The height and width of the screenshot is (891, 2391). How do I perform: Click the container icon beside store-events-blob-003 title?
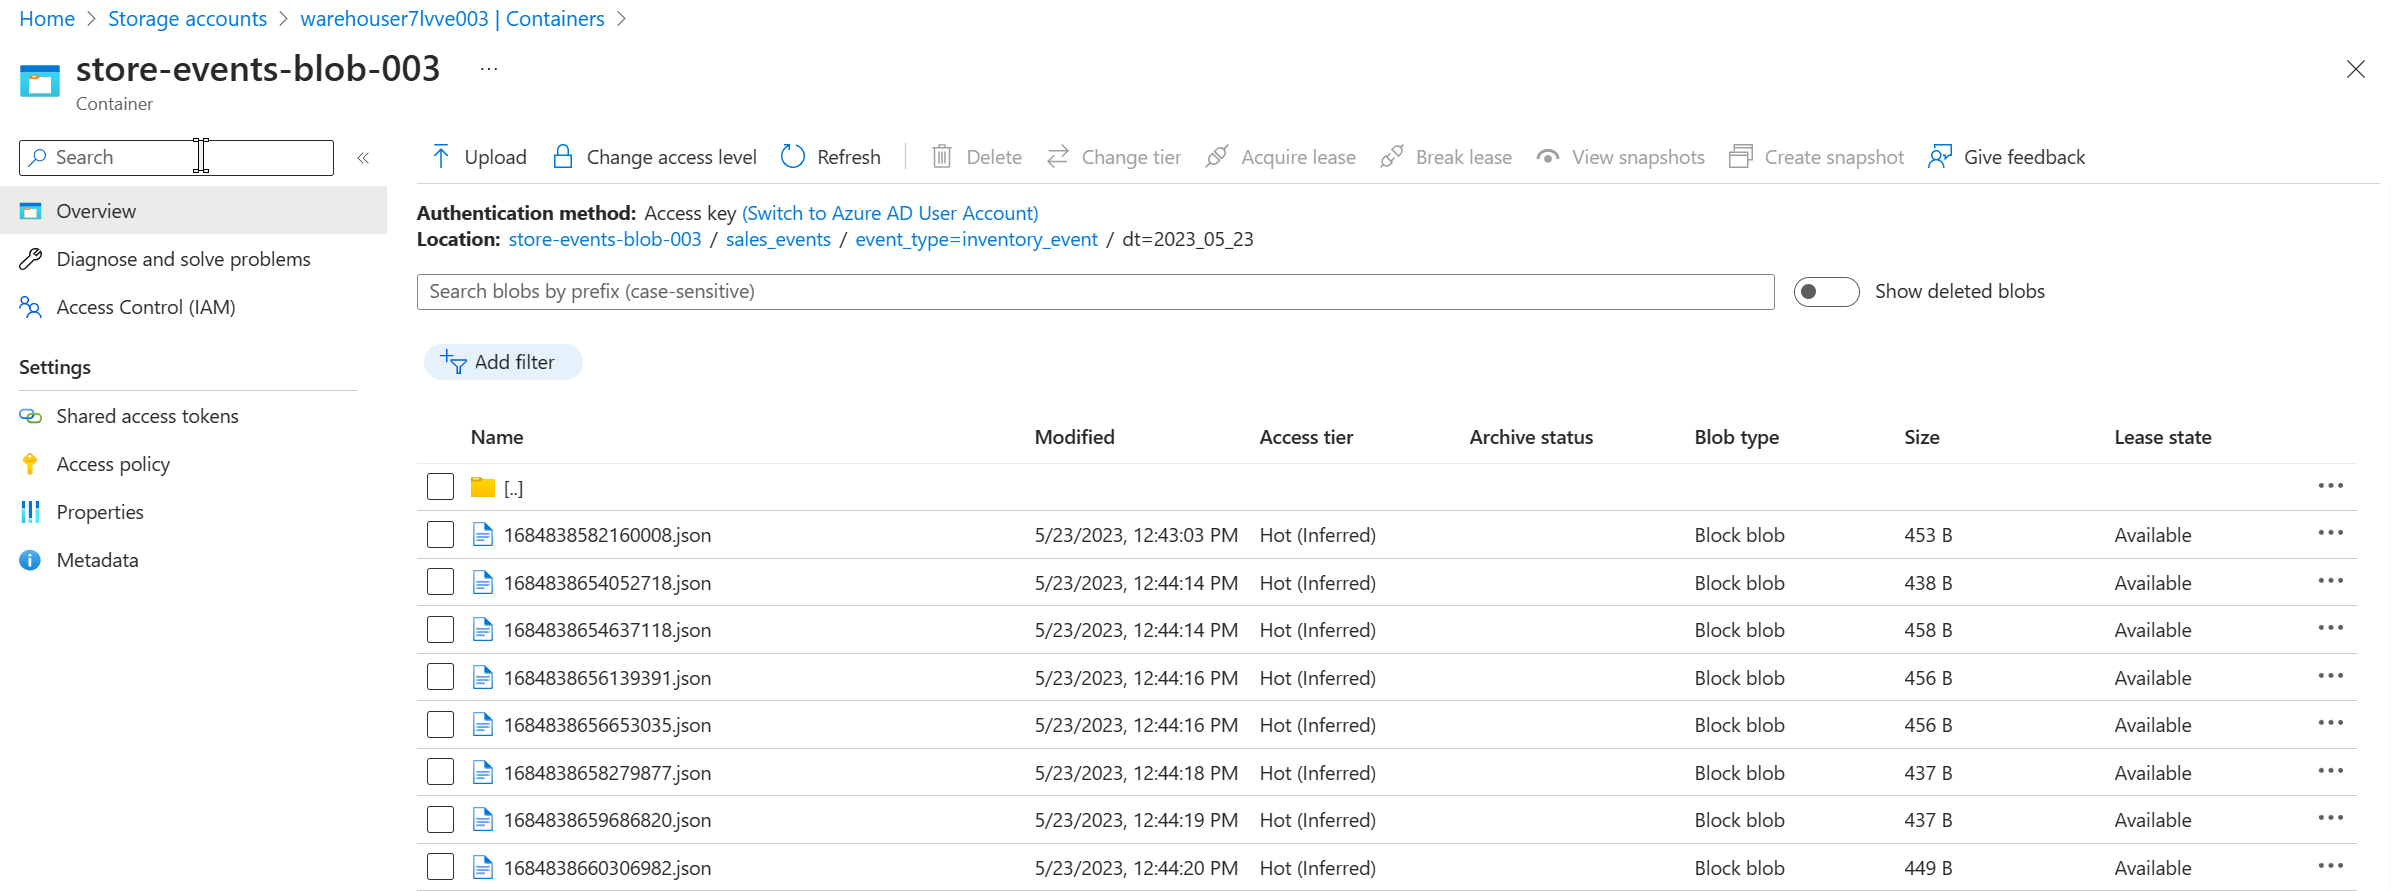tap(40, 81)
